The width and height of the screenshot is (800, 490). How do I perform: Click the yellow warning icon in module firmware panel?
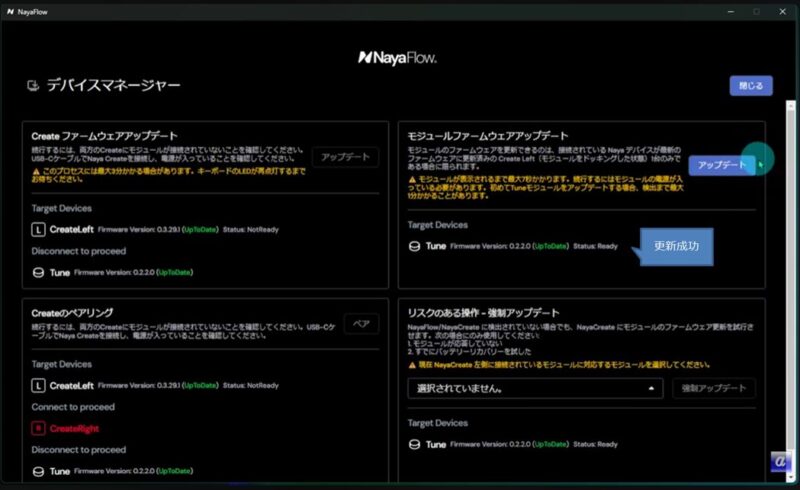pos(412,179)
